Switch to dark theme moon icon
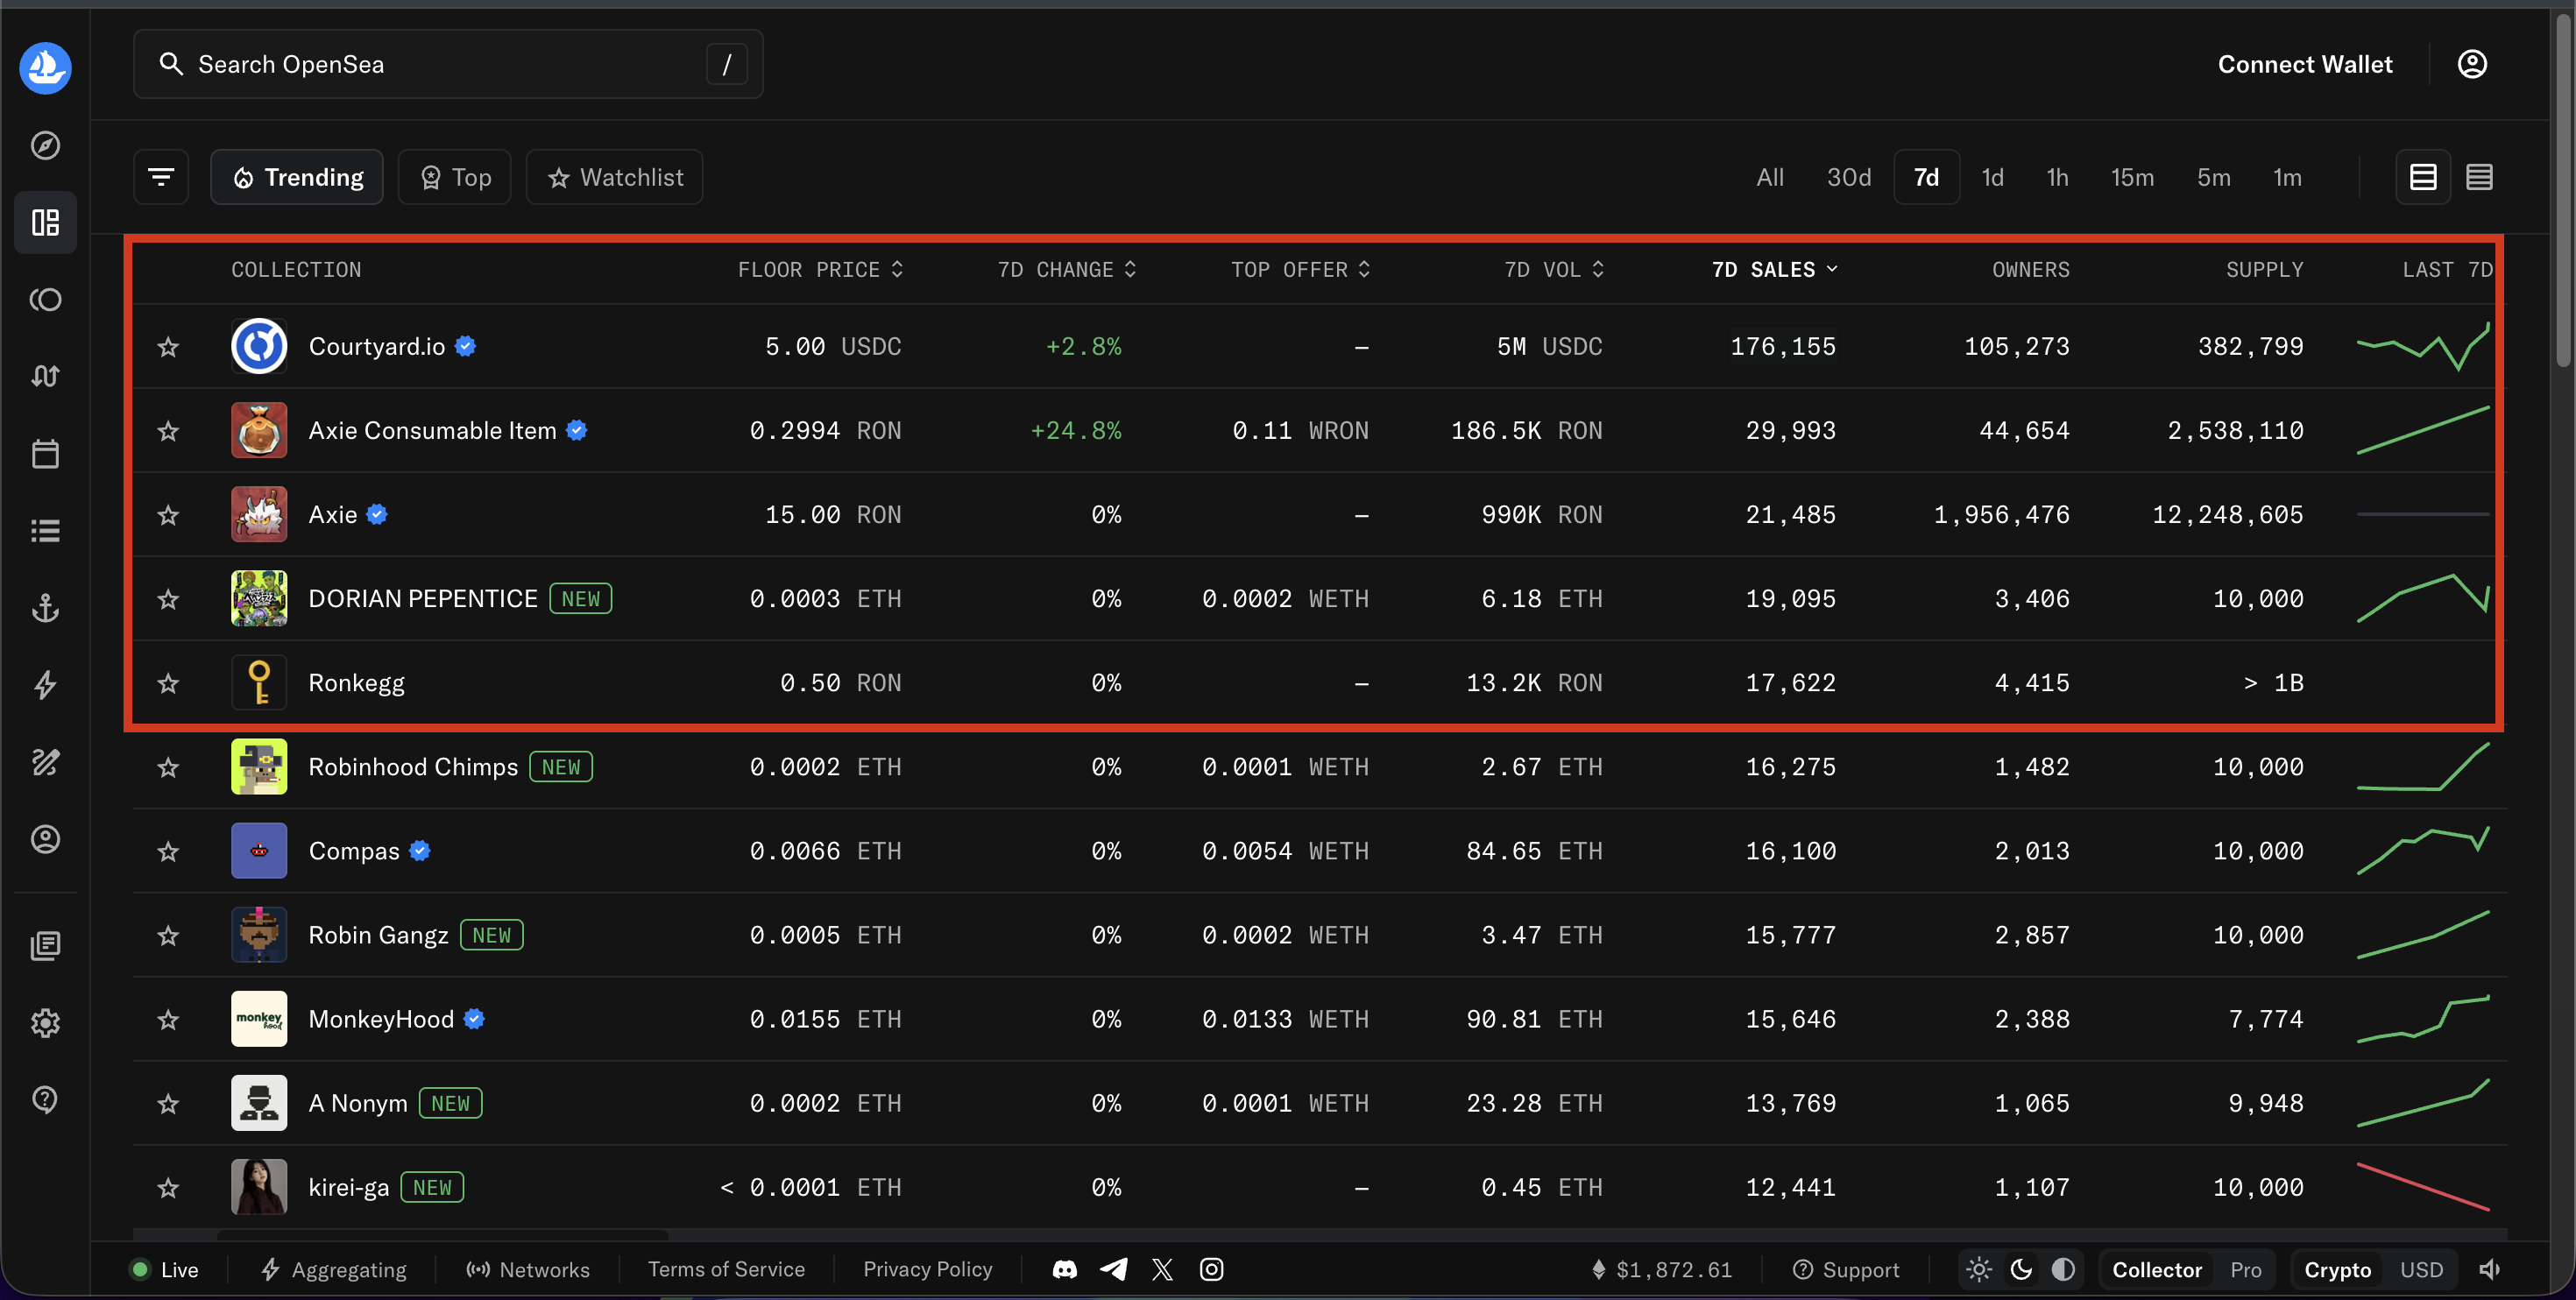 (2021, 1269)
